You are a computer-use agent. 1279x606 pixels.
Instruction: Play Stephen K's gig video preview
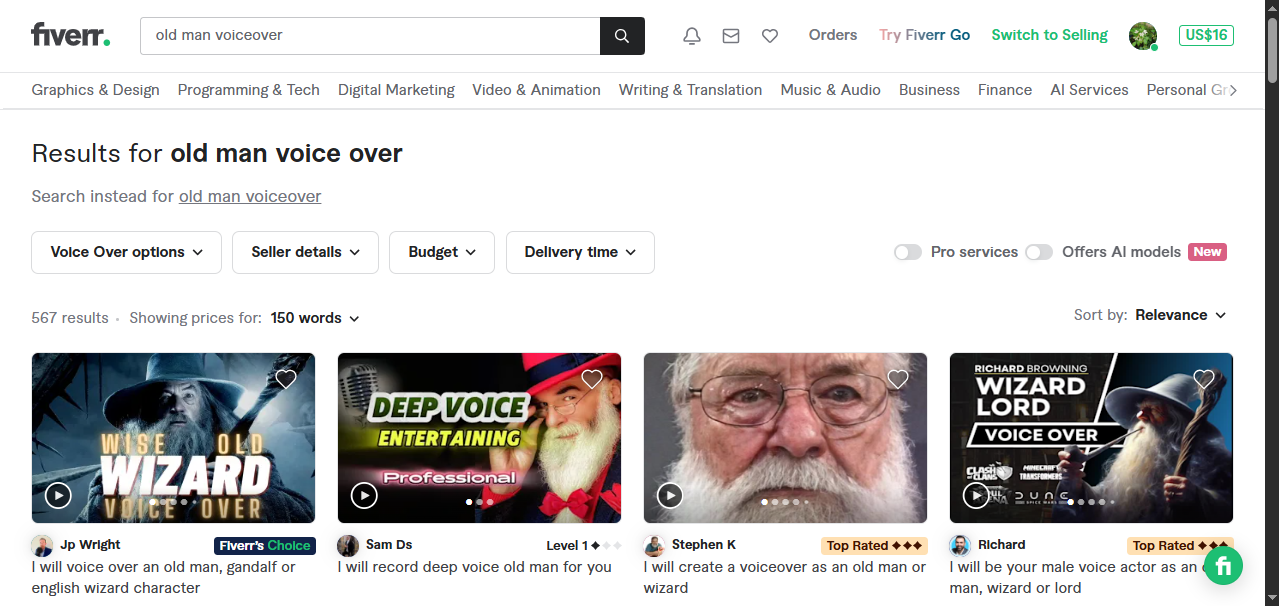pyautogui.click(x=669, y=495)
